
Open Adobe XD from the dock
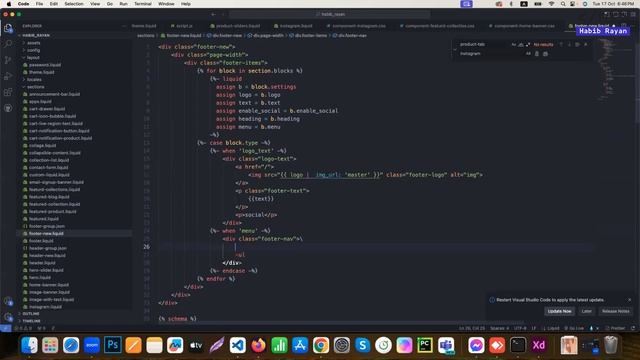(539, 345)
